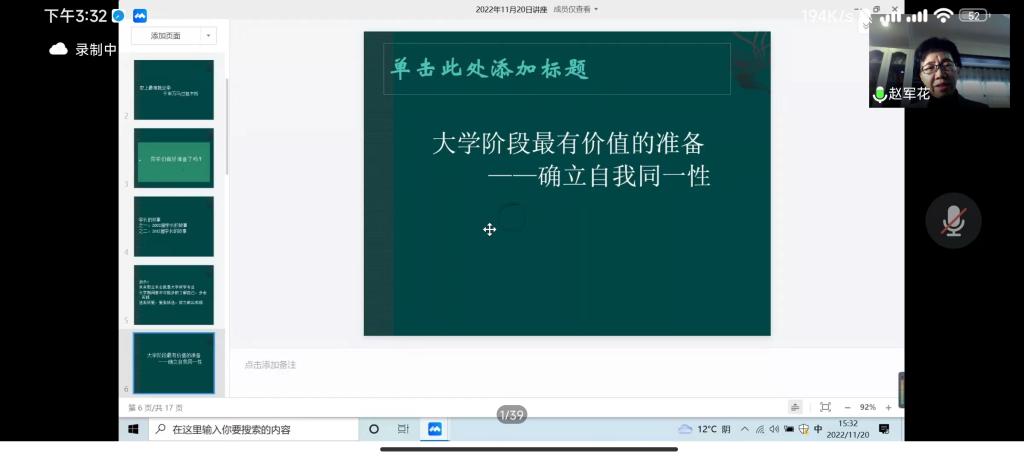Zoom out with the minus button
Viewport: 1024px width, 460px height.
847,407
